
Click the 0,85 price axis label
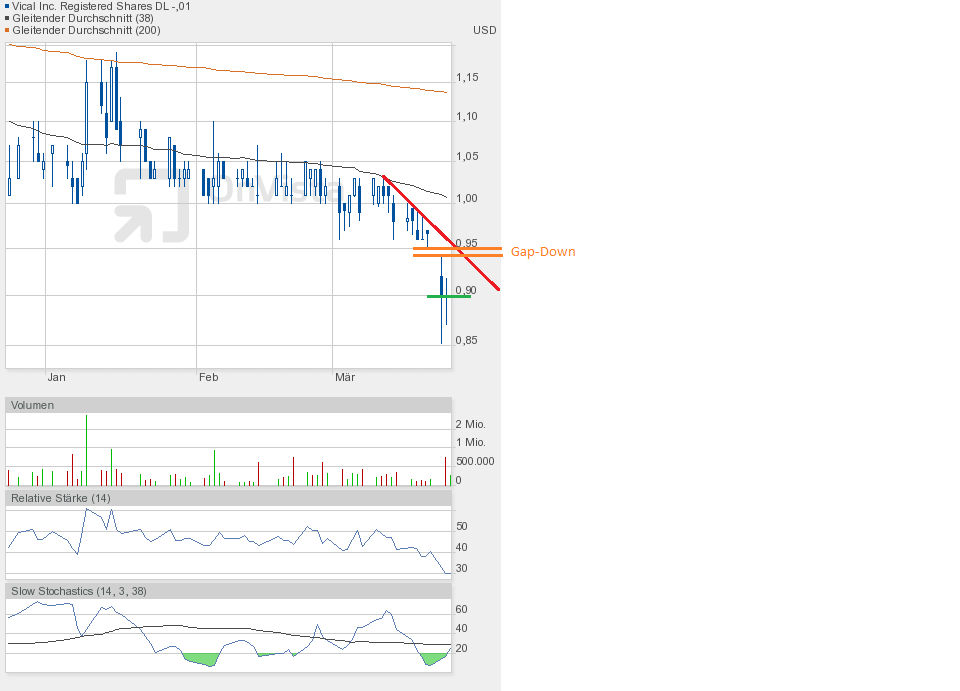[466, 340]
